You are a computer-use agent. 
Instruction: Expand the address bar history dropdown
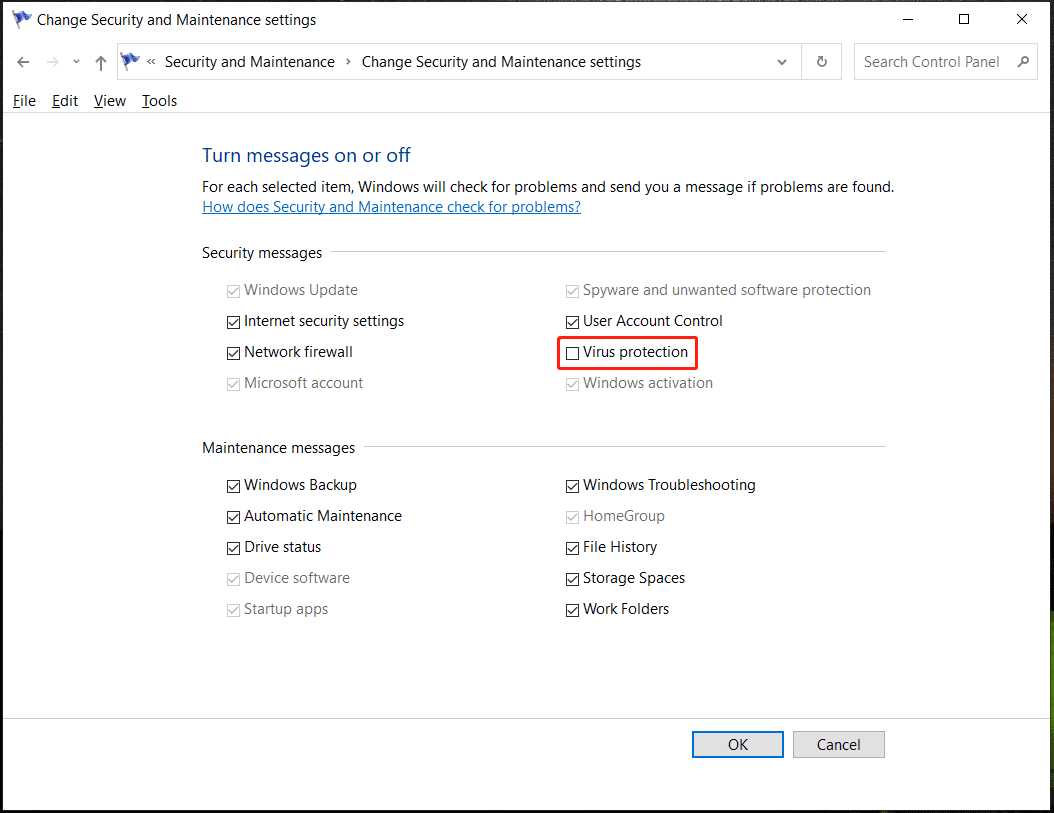(782, 62)
